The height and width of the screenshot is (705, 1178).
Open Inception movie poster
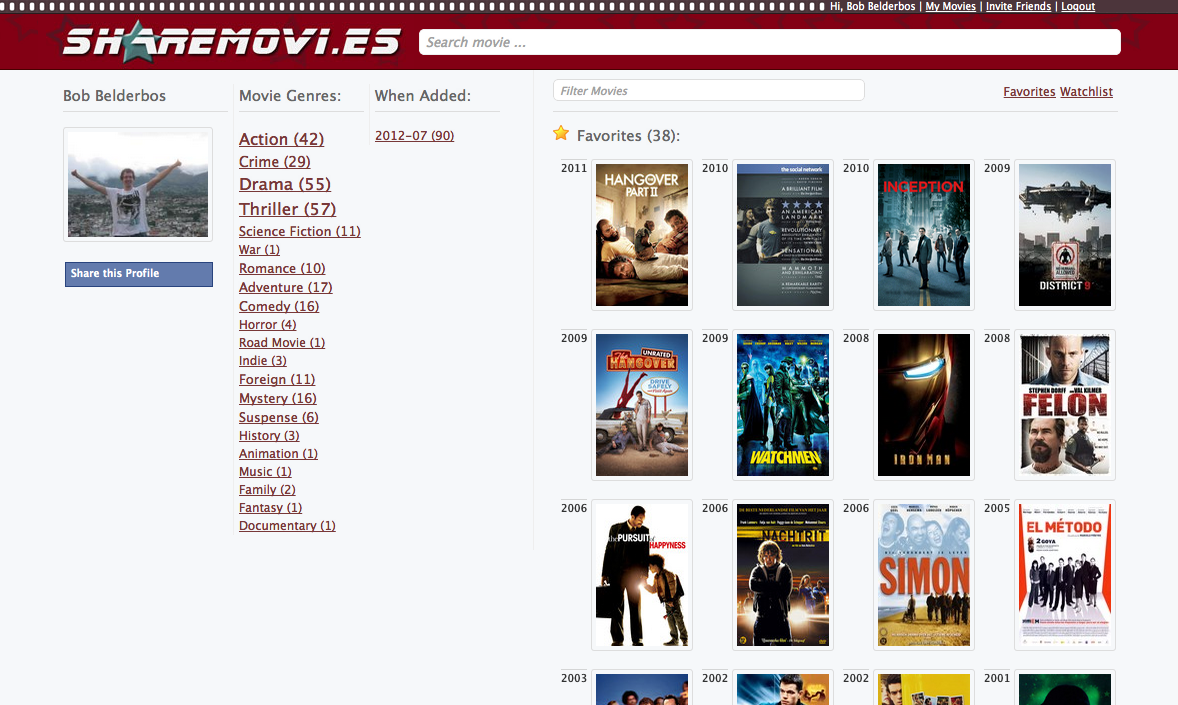click(924, 235)
